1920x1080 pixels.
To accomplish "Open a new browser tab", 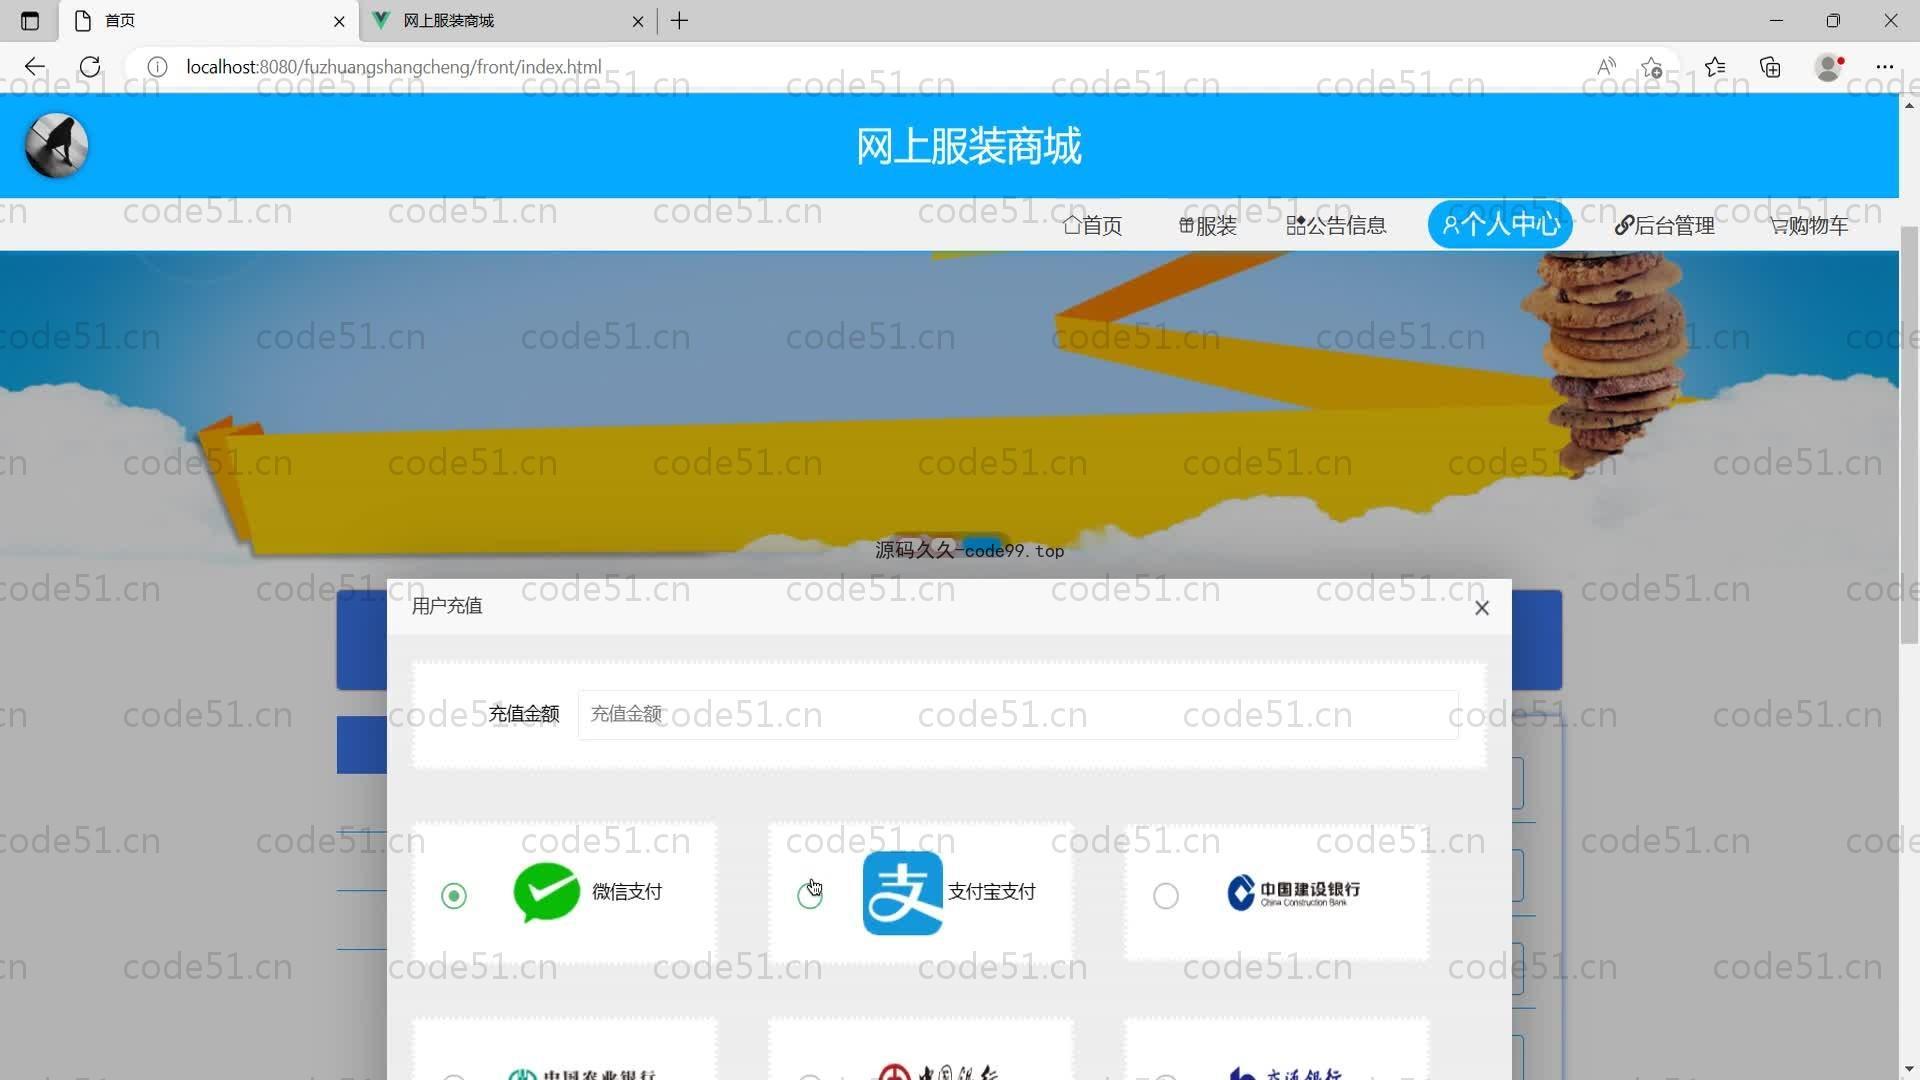I will pos(680,21).
